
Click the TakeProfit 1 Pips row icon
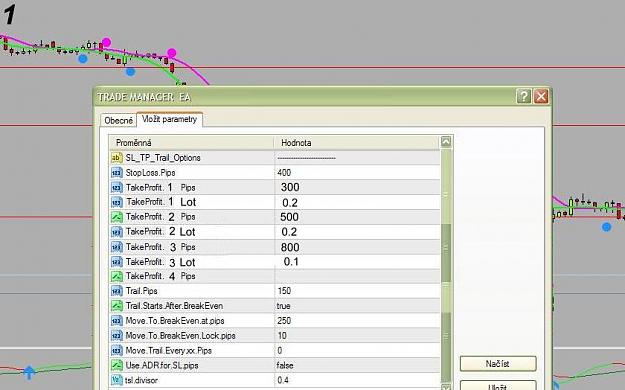click(116, 187)
